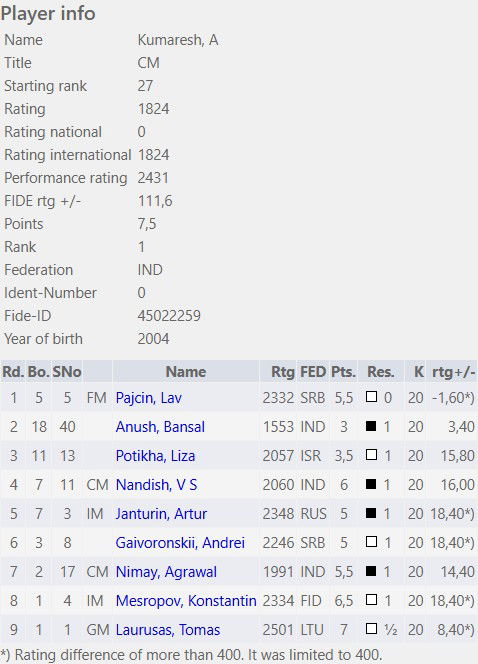
Task: Click the rtg+/- column header
Action: 452,372
